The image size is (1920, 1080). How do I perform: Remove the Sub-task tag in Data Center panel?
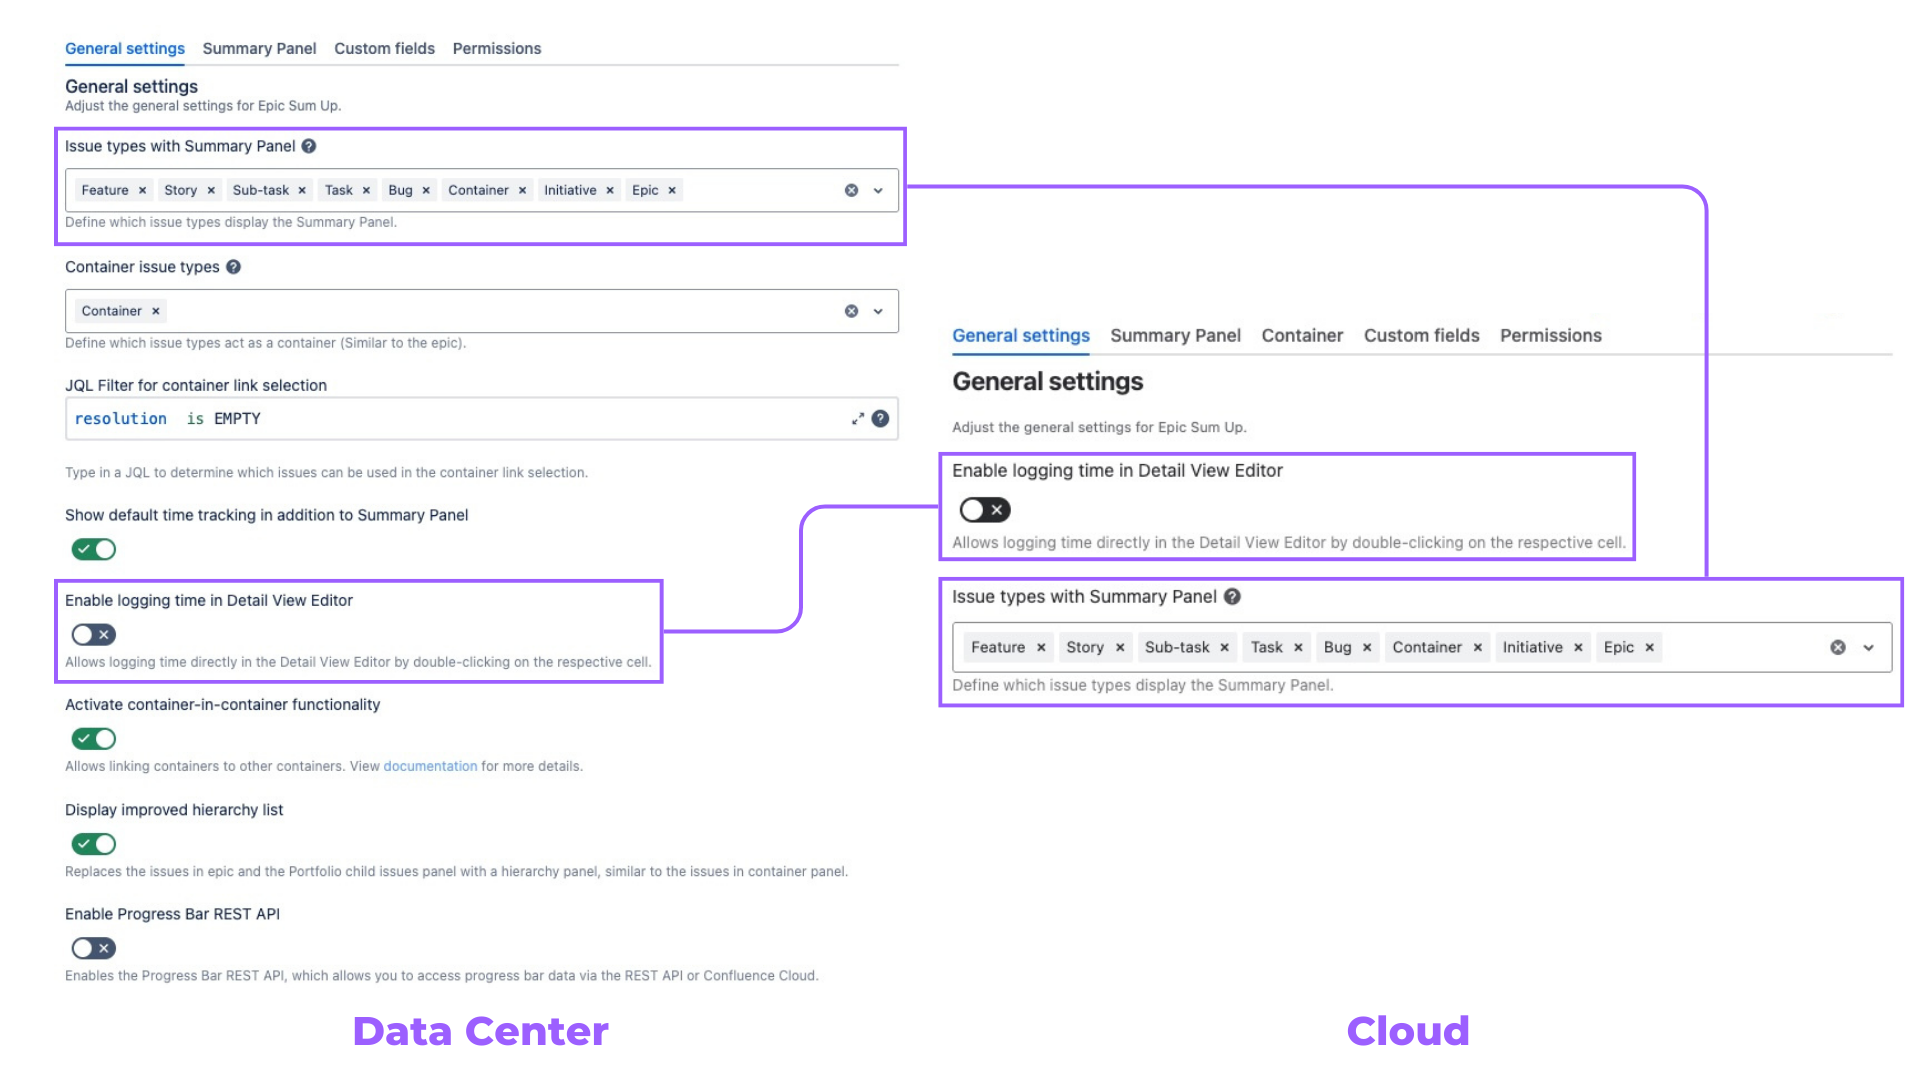pos(302,190)
